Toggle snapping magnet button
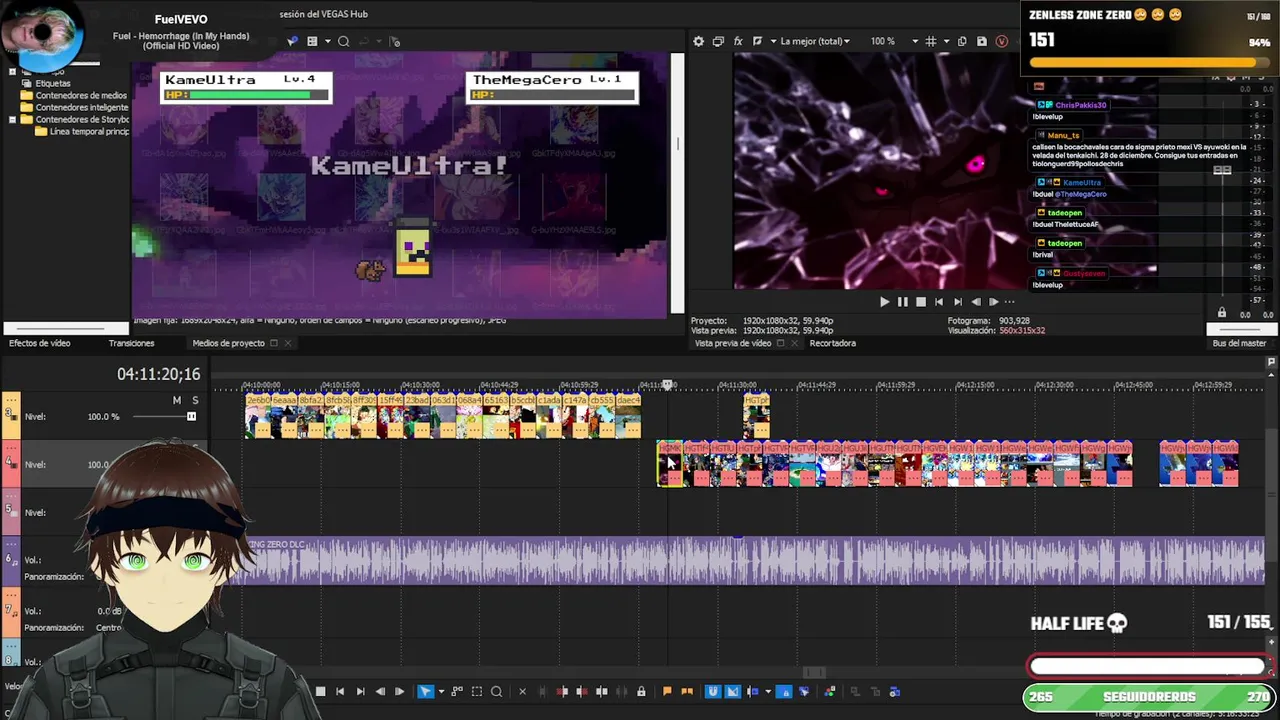 712,691
